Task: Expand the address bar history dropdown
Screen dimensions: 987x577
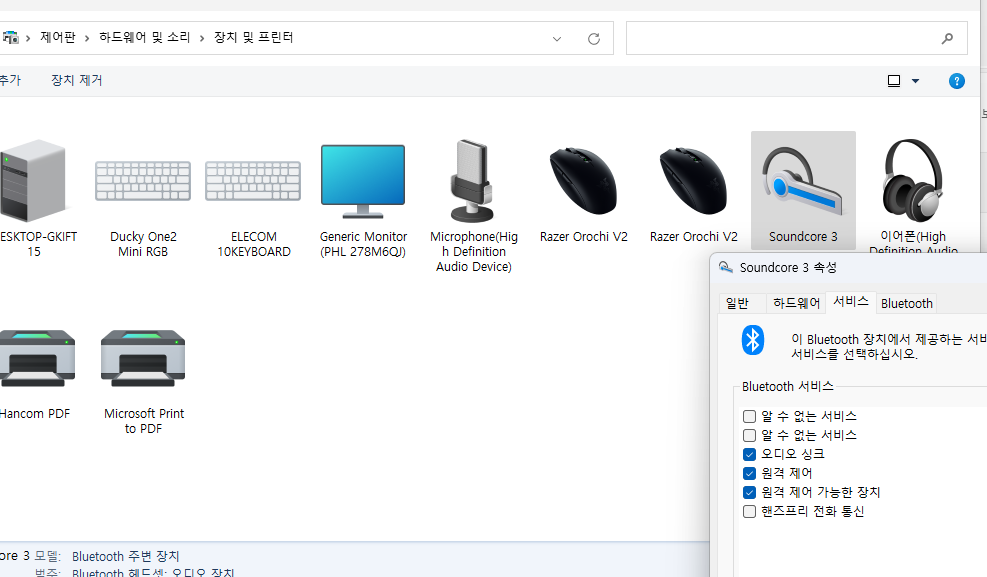Action: (556, 39)
